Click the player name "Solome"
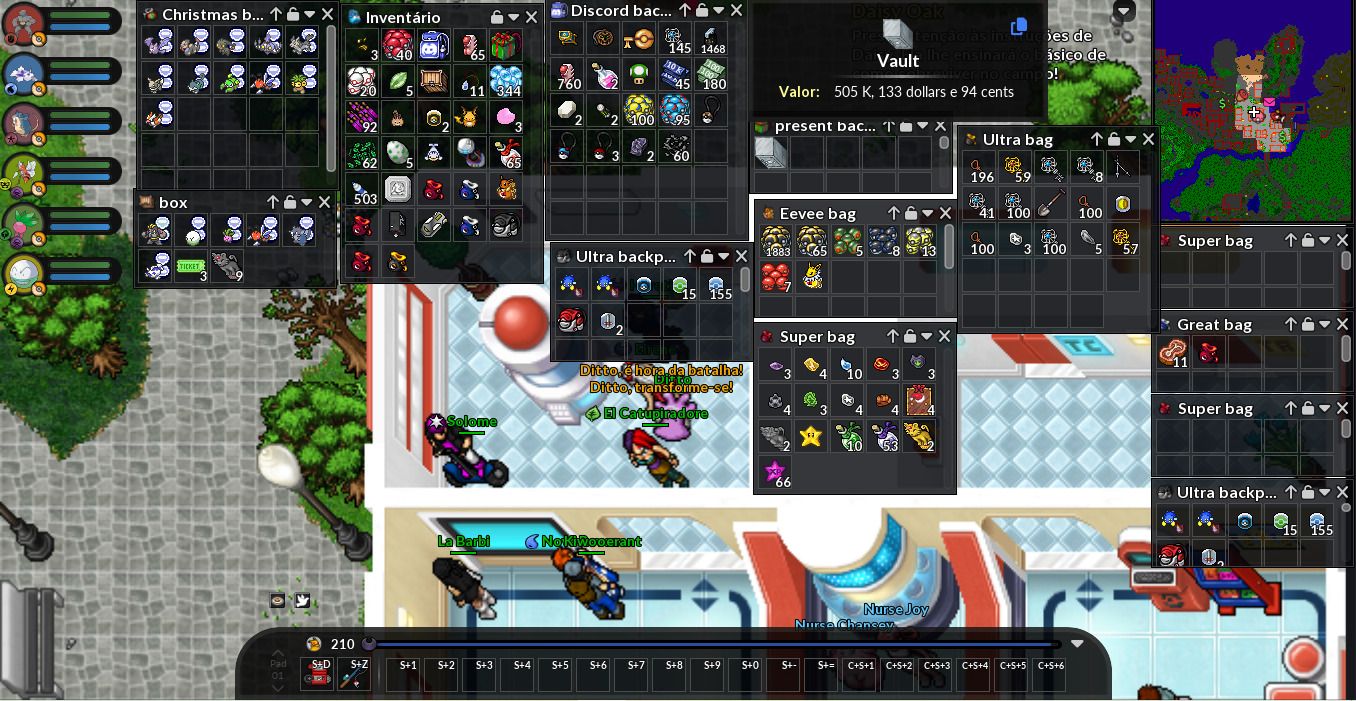The width and height of the screenshot is (1356, 701). (472, 421)
